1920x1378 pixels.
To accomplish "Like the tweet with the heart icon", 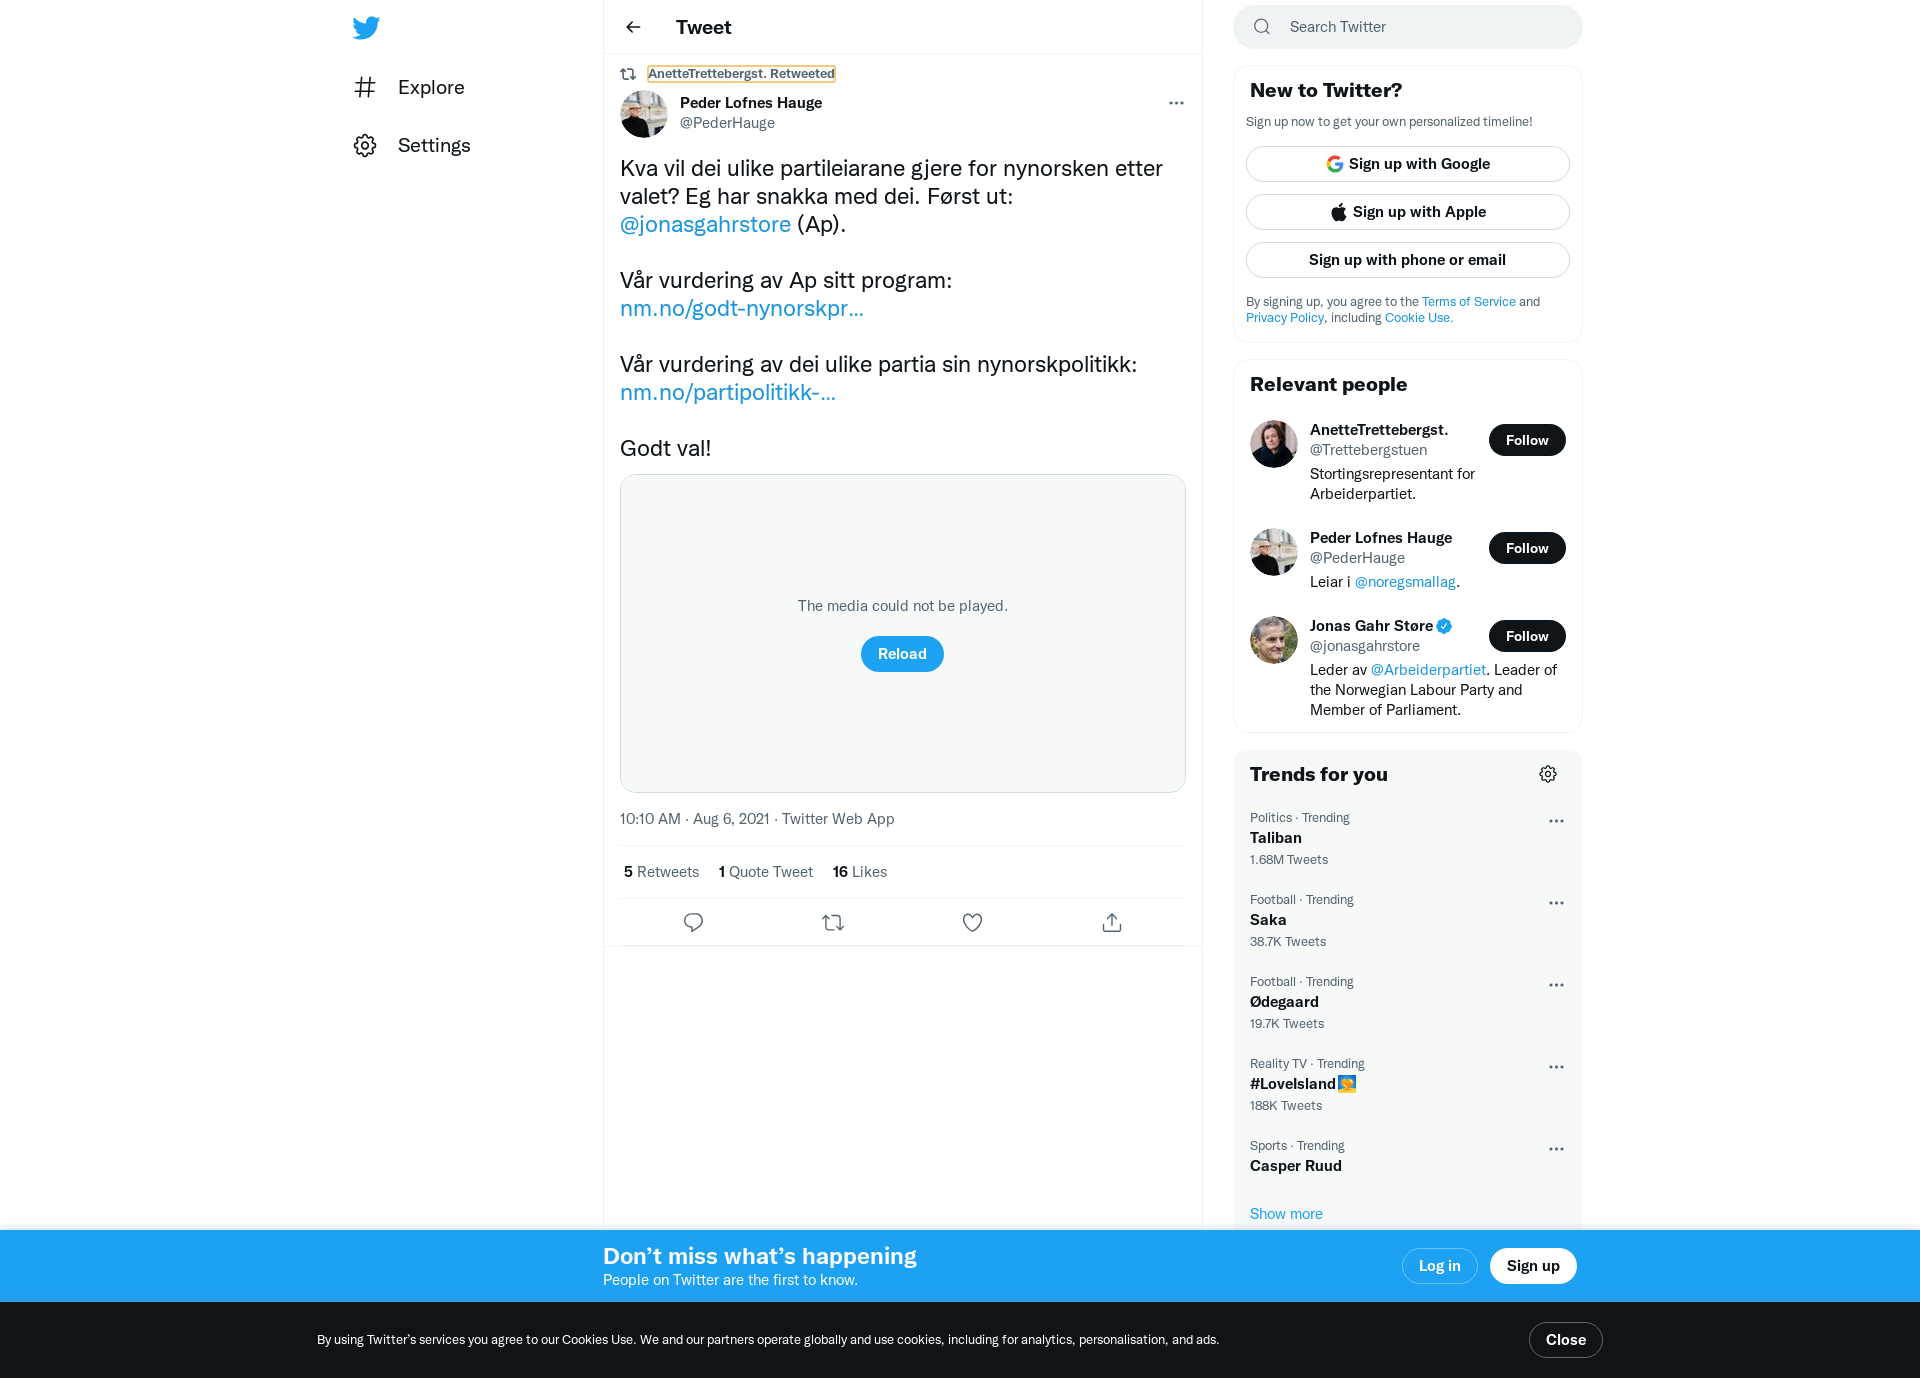I will [x=972, y=922].
